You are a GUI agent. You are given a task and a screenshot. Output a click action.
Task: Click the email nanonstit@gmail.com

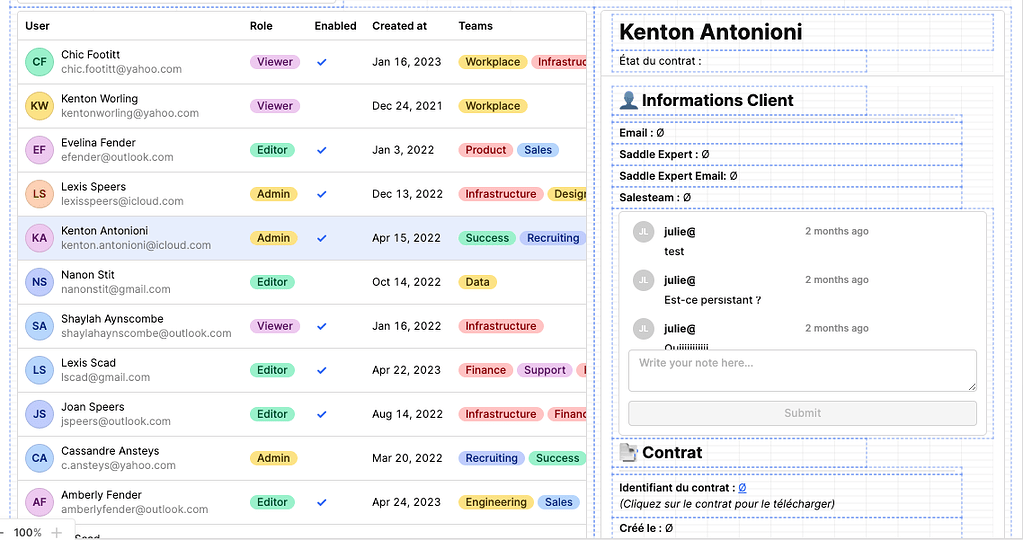point(115,289)
